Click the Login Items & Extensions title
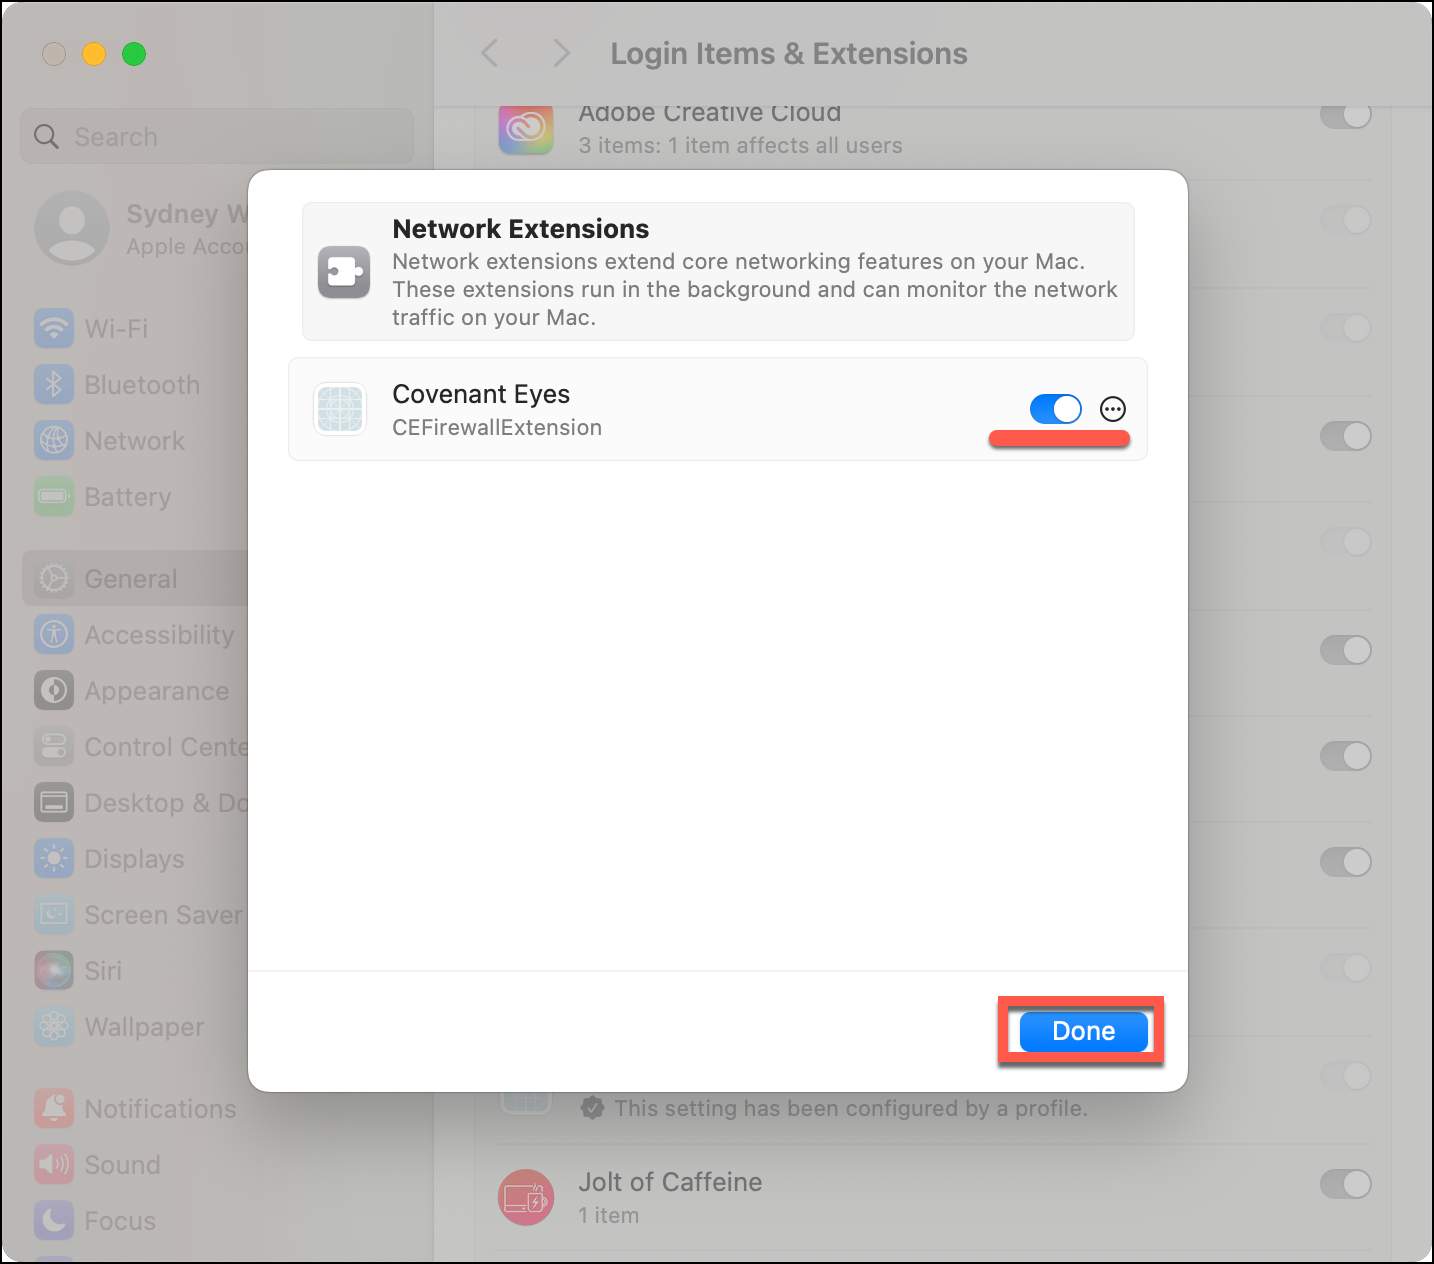Viewport: 1434px width, 1264px height. (789, 53)
